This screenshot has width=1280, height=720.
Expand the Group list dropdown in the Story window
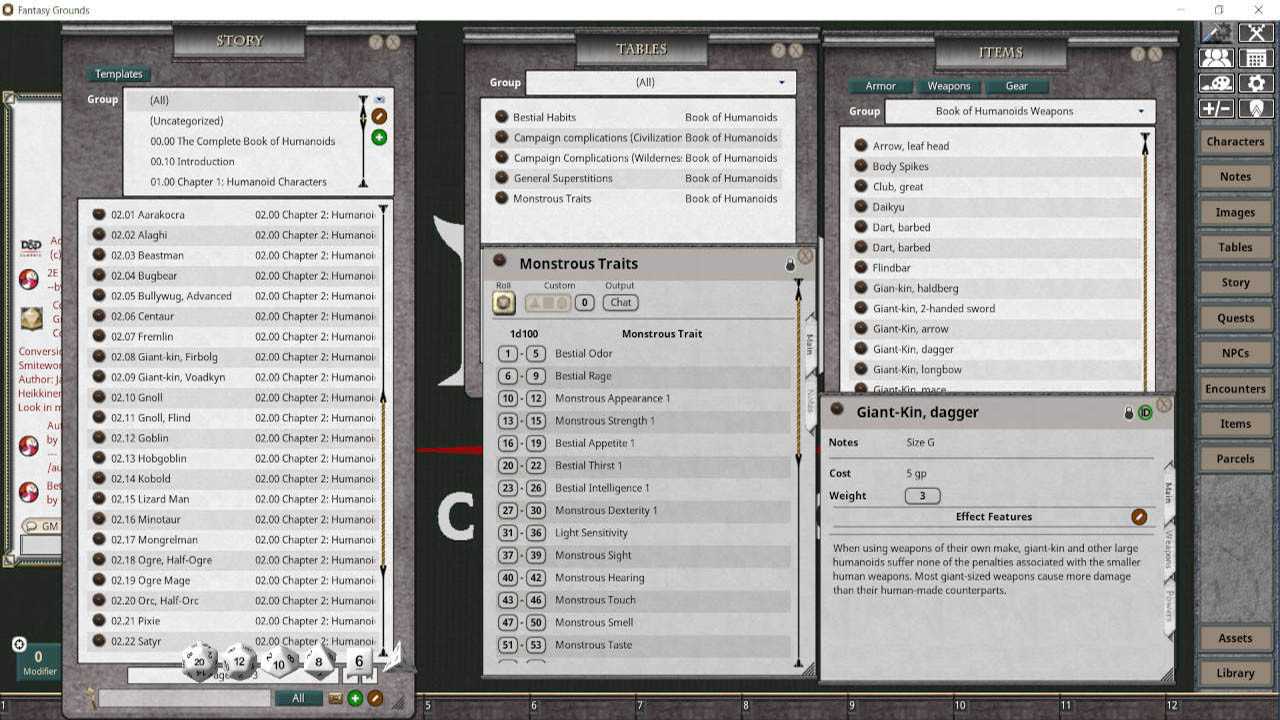[x=379, y=99]
